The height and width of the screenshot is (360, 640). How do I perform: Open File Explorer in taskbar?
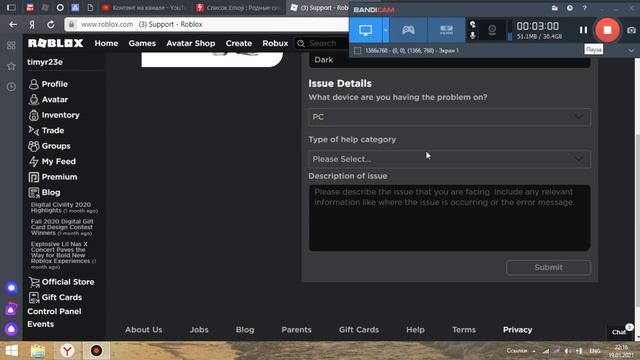click(38, 351)
